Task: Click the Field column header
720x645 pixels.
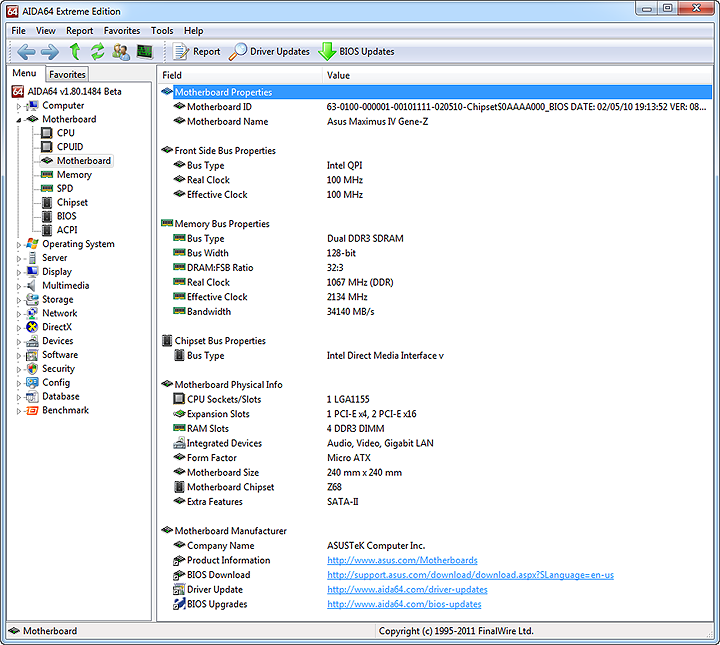Action: [240, 75]
